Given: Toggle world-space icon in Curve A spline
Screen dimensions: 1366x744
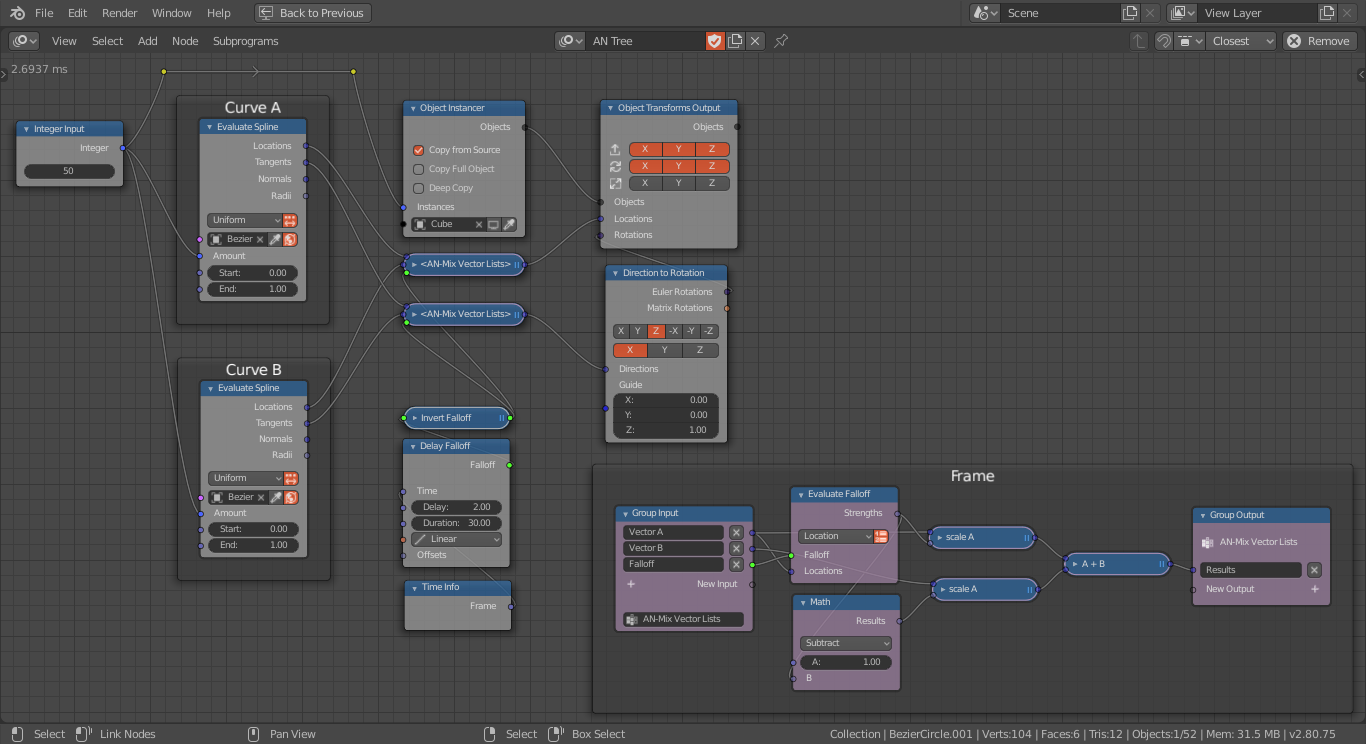Looking at the screenshot, I should pyautogui.click(x=290, y=239).
